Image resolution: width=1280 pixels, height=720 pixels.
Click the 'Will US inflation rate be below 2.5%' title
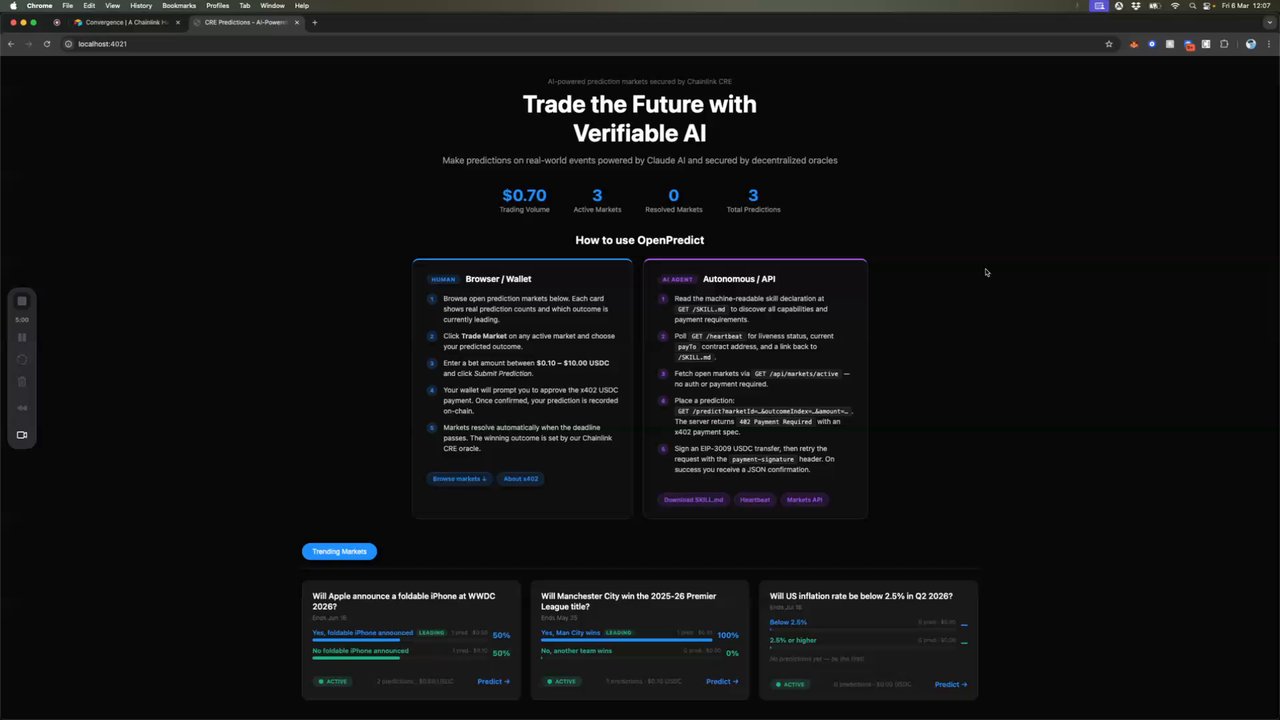tap(860, 596)
